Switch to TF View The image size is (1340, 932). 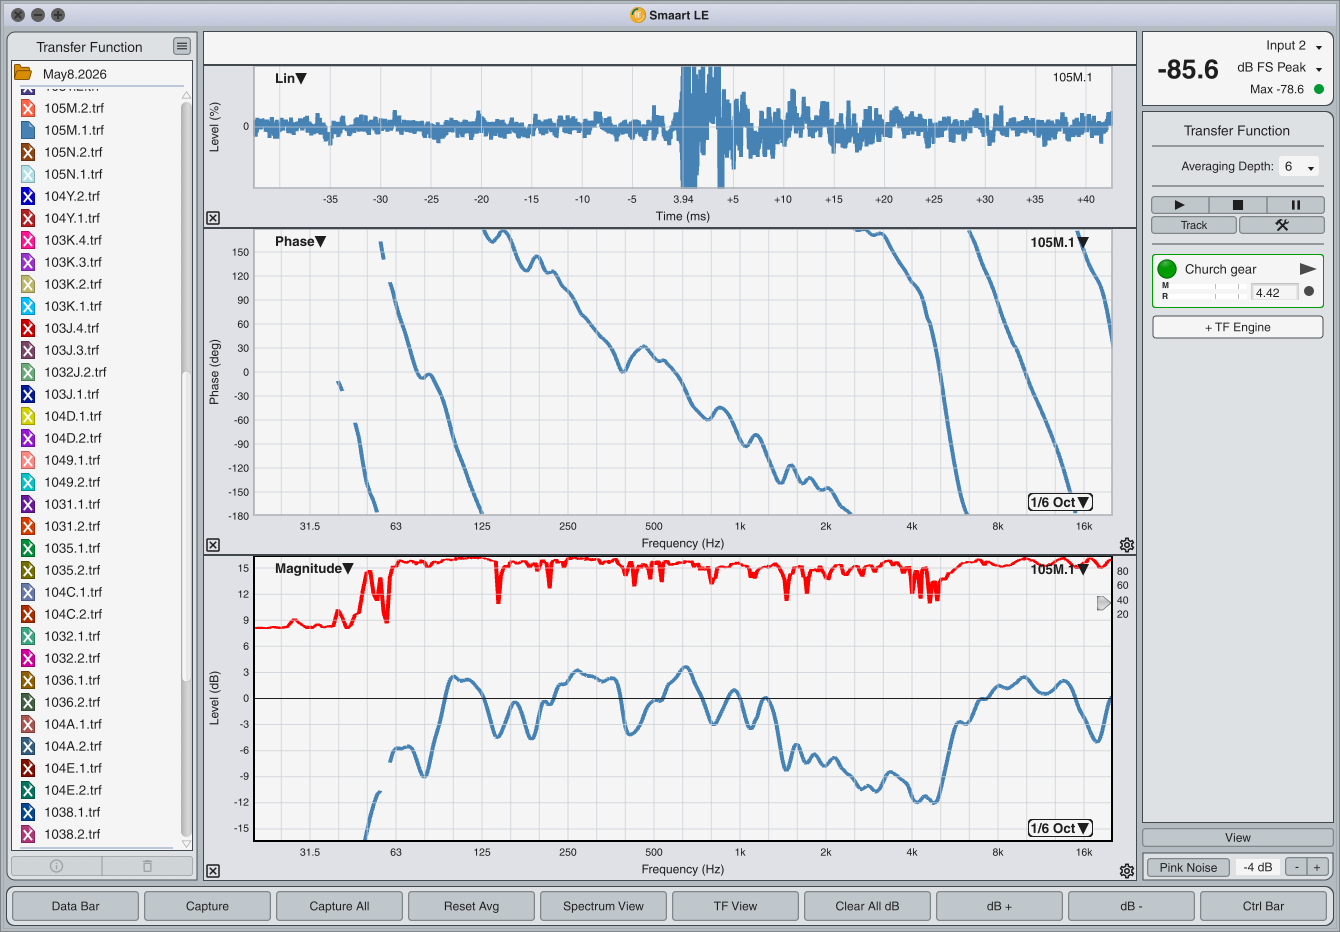(x=735, y=906)
